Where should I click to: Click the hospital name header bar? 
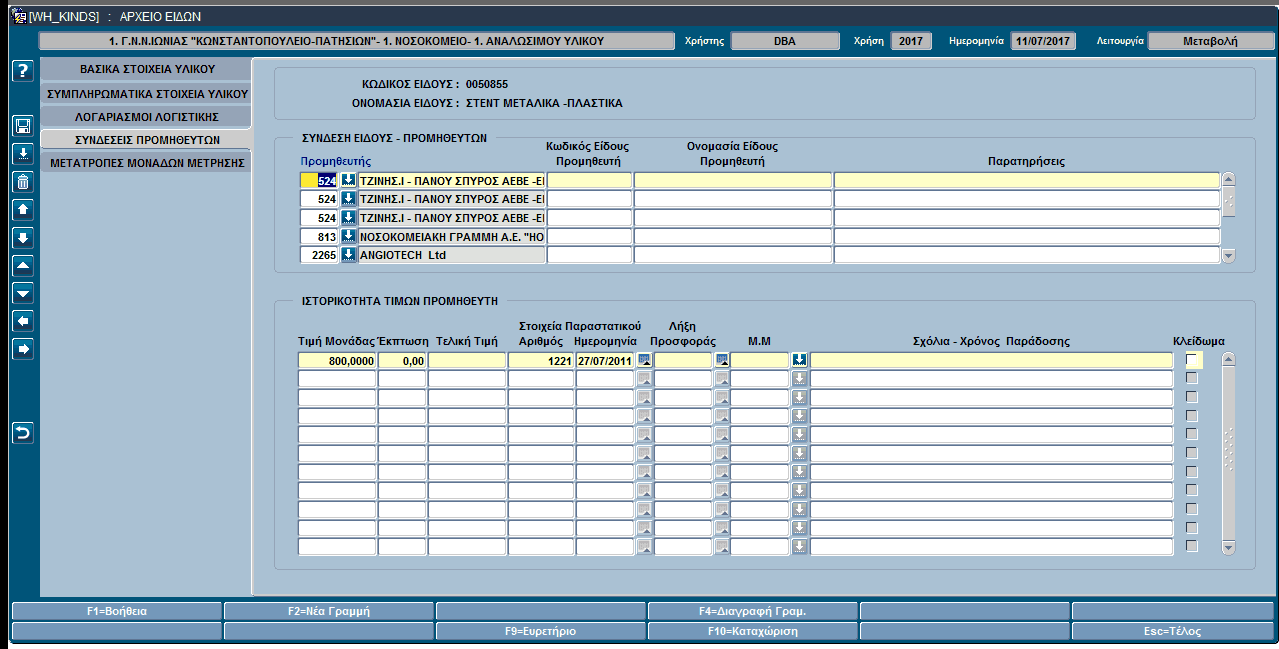pyautogui.click(x=356, y=41)
